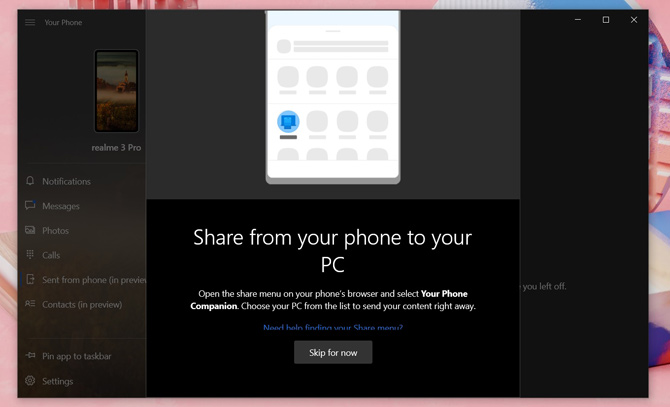Click the Settings gear icon

(x=30, y=380)
